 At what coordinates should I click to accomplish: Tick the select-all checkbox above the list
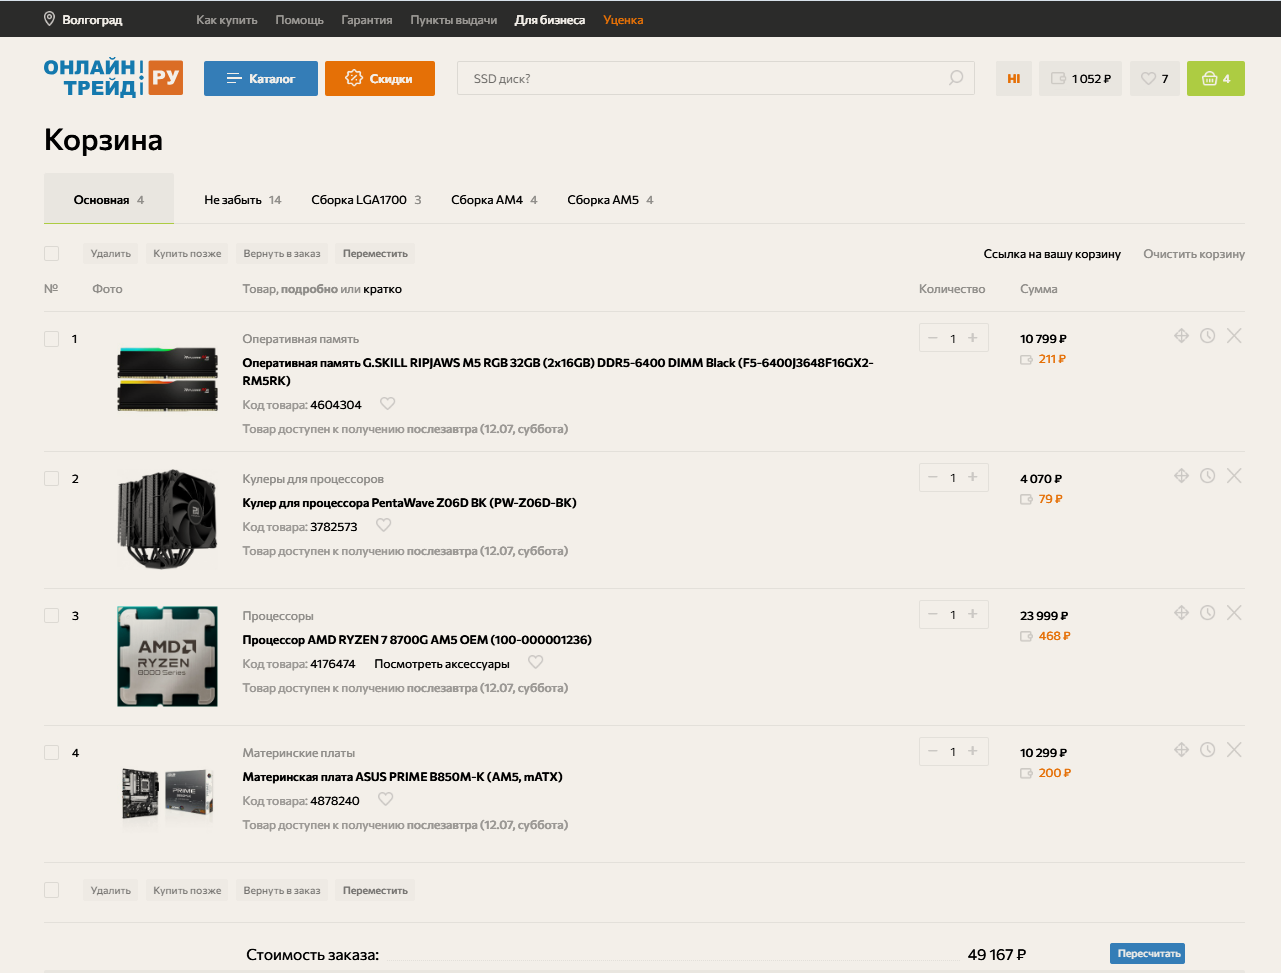click(52, 254)
